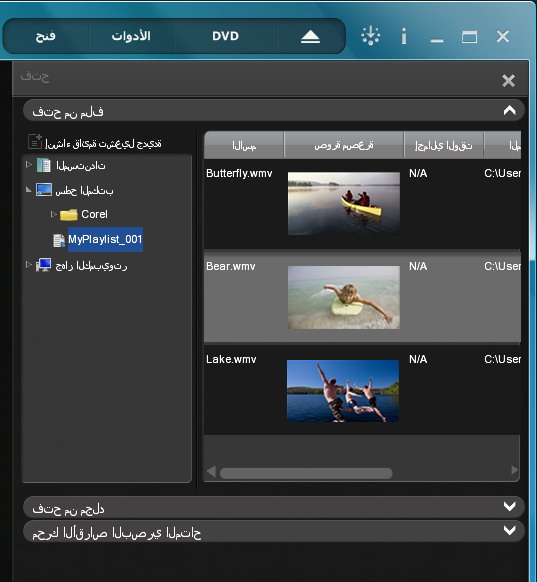This screenshot has height=582, width=537.
Task: Select the Corel folder icon
Action: [69, 215]
